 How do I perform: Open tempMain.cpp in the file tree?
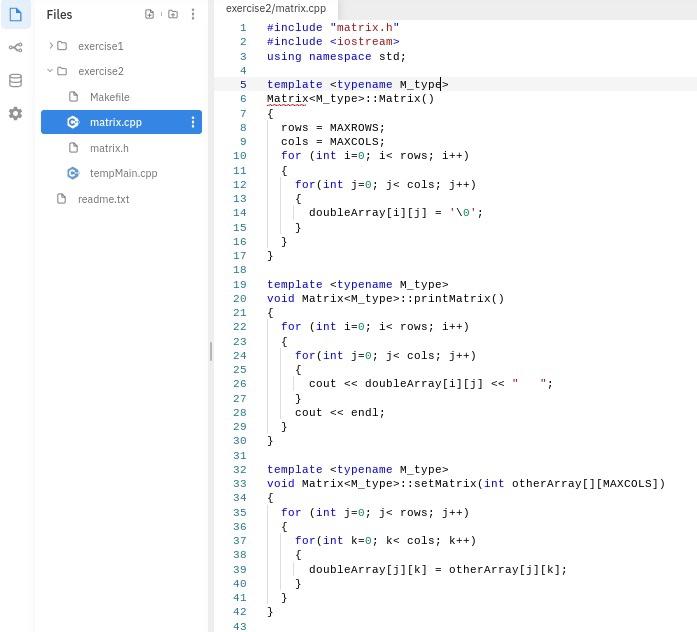[x=124, y=173]
